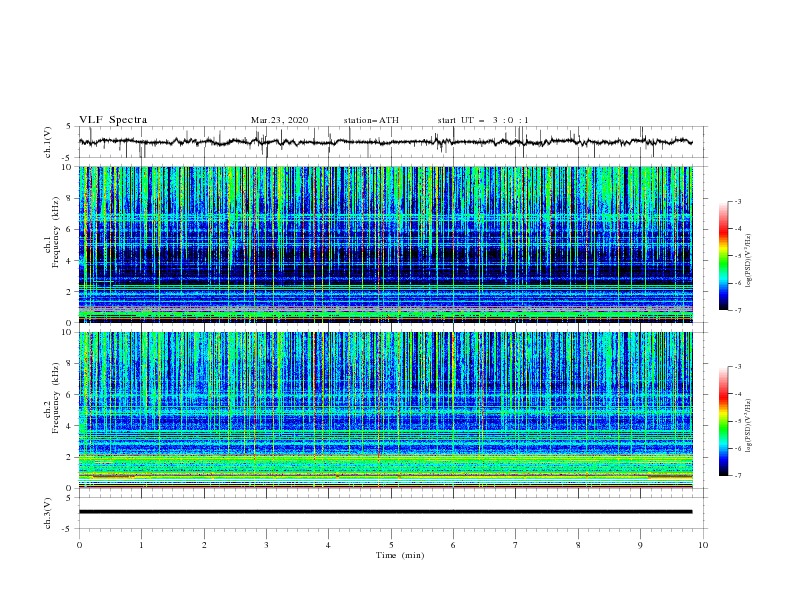Screen dimensions: 792x612
Task: Click inside the ch.2 spectrogram panel
Action: coord(385,410)
